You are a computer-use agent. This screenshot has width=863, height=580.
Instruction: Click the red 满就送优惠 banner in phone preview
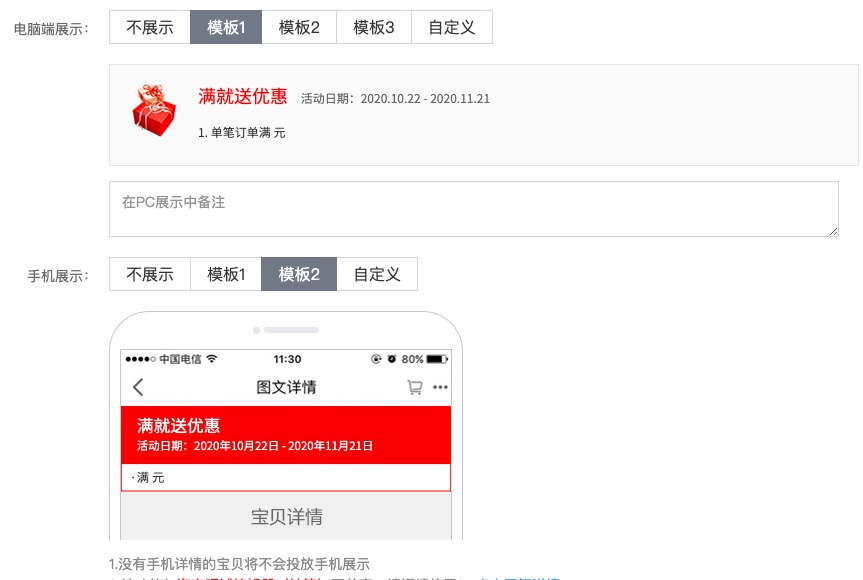(286, 435)
